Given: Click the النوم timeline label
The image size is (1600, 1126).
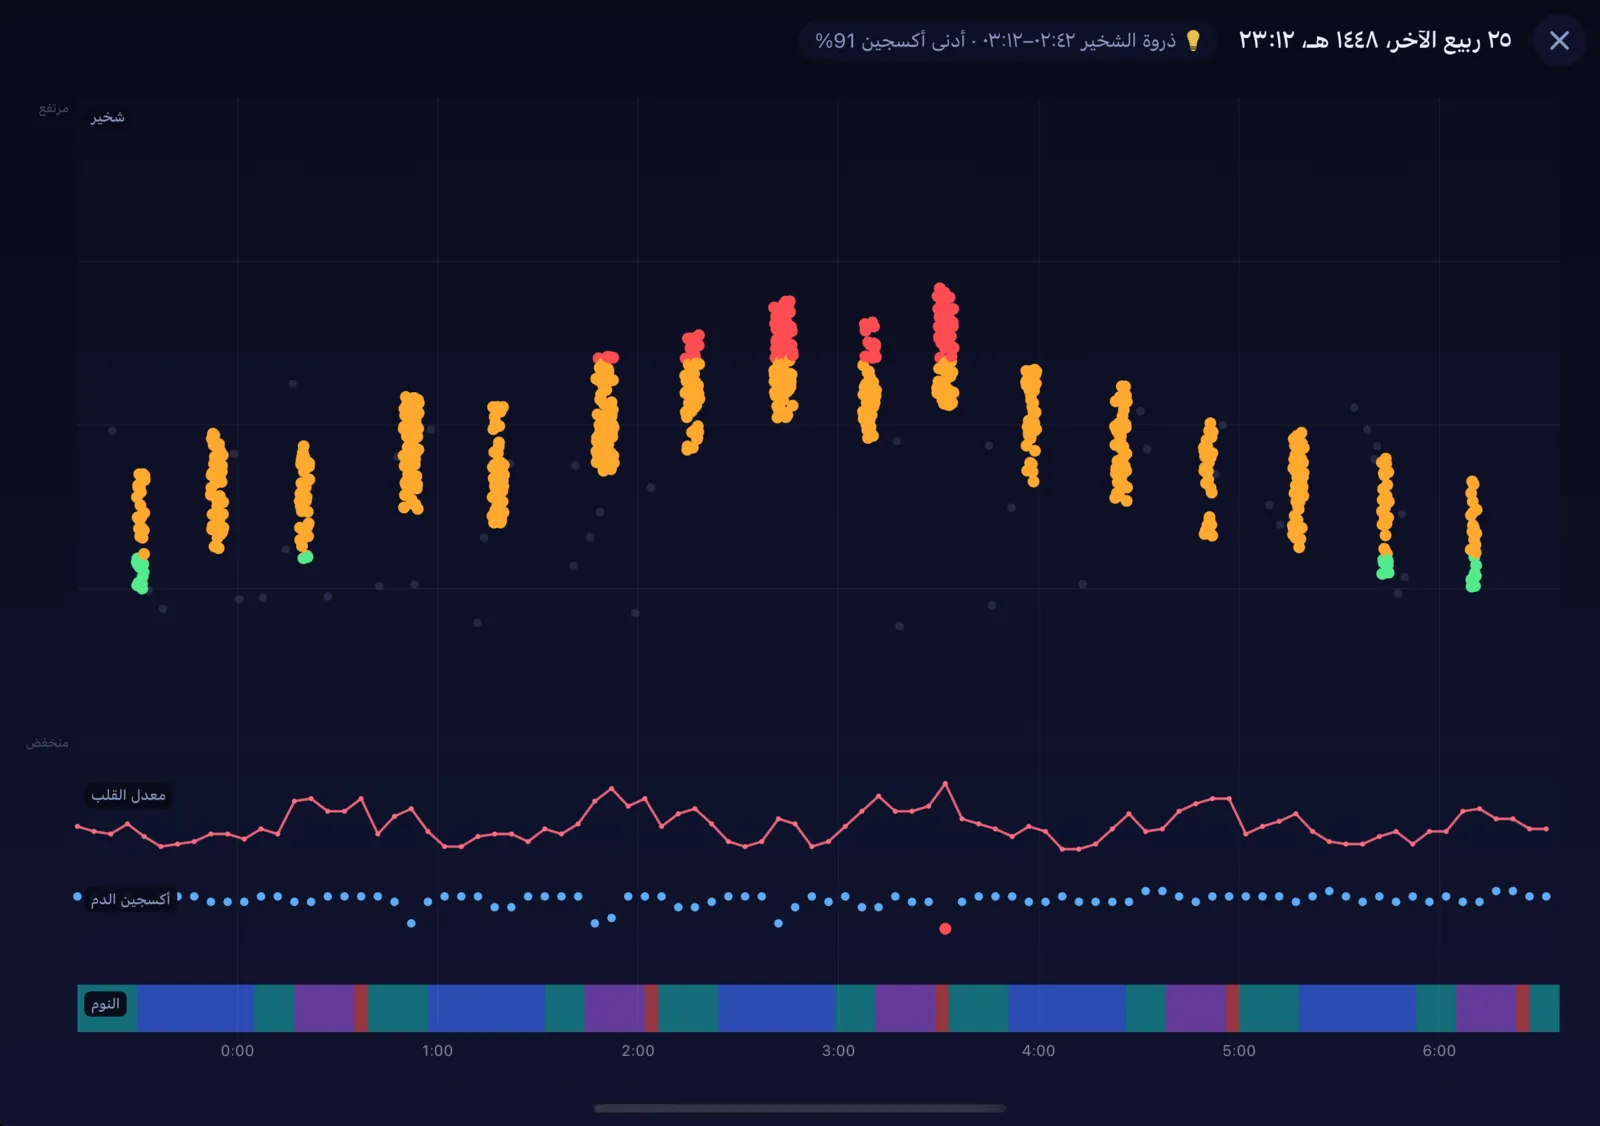Looking at the screenshot, I should tap(105, 1004).
